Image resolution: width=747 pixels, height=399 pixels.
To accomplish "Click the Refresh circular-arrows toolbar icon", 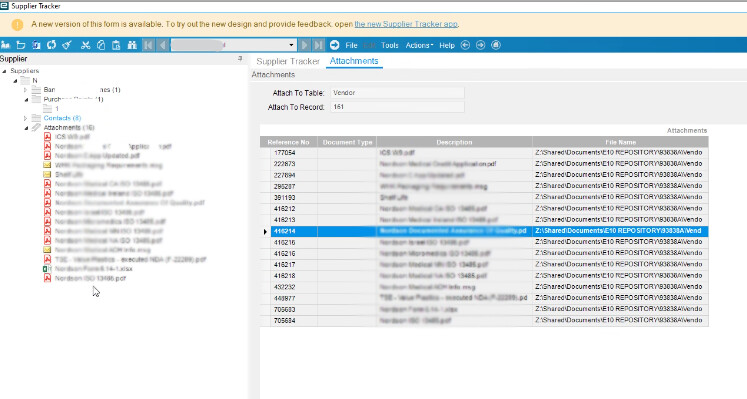I will [x=51, y=45].
